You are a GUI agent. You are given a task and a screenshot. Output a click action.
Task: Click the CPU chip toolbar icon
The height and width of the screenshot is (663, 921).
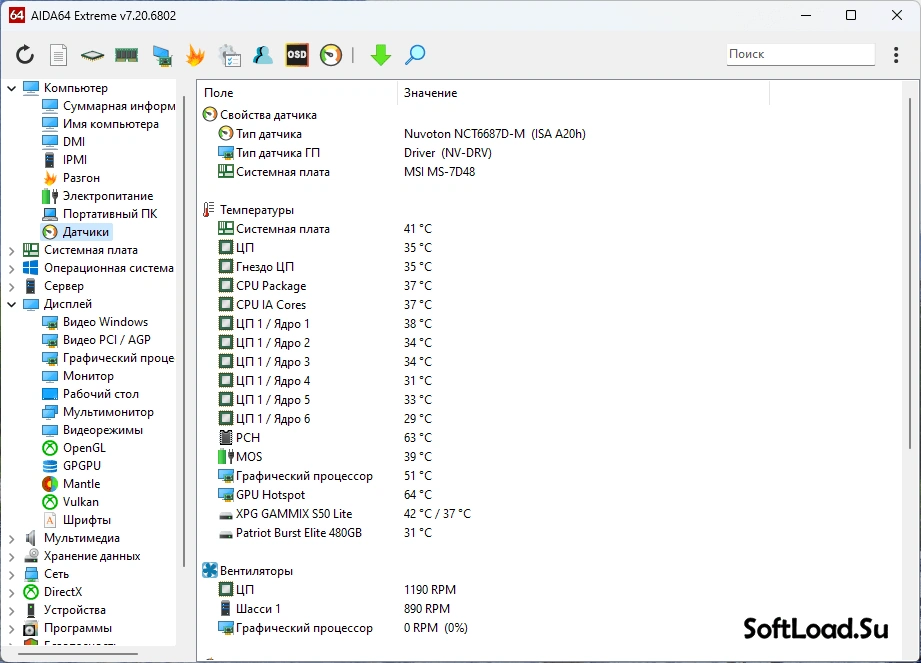pyautogui.click(x=92, y=56)
